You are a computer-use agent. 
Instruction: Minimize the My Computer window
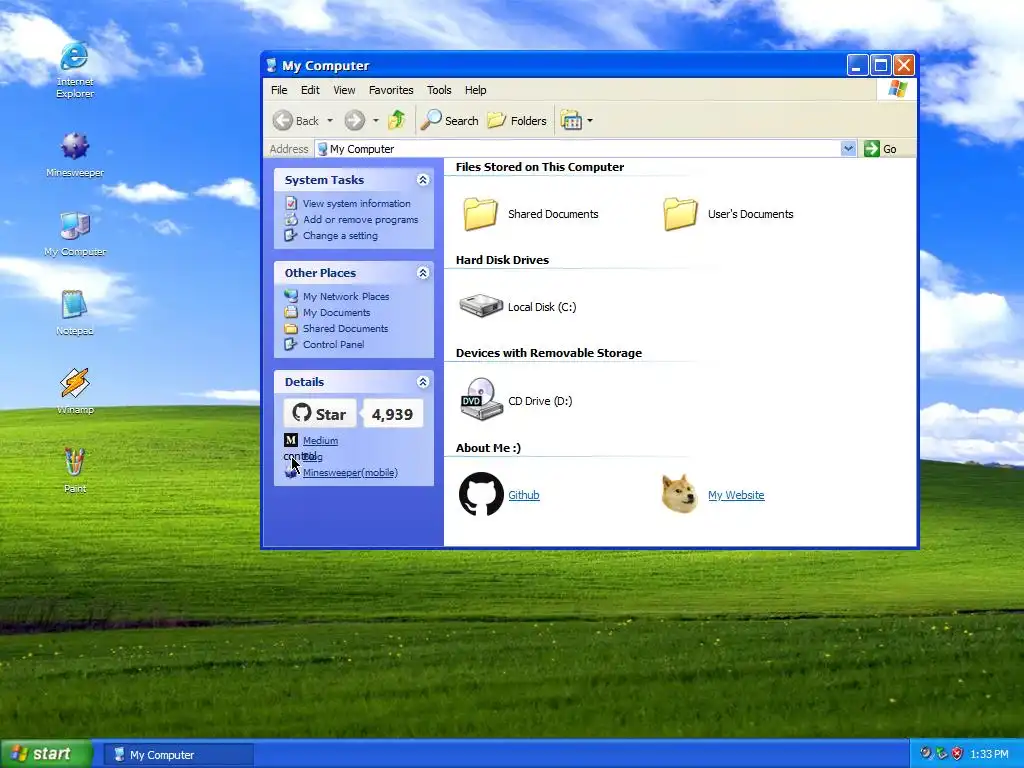857,65
